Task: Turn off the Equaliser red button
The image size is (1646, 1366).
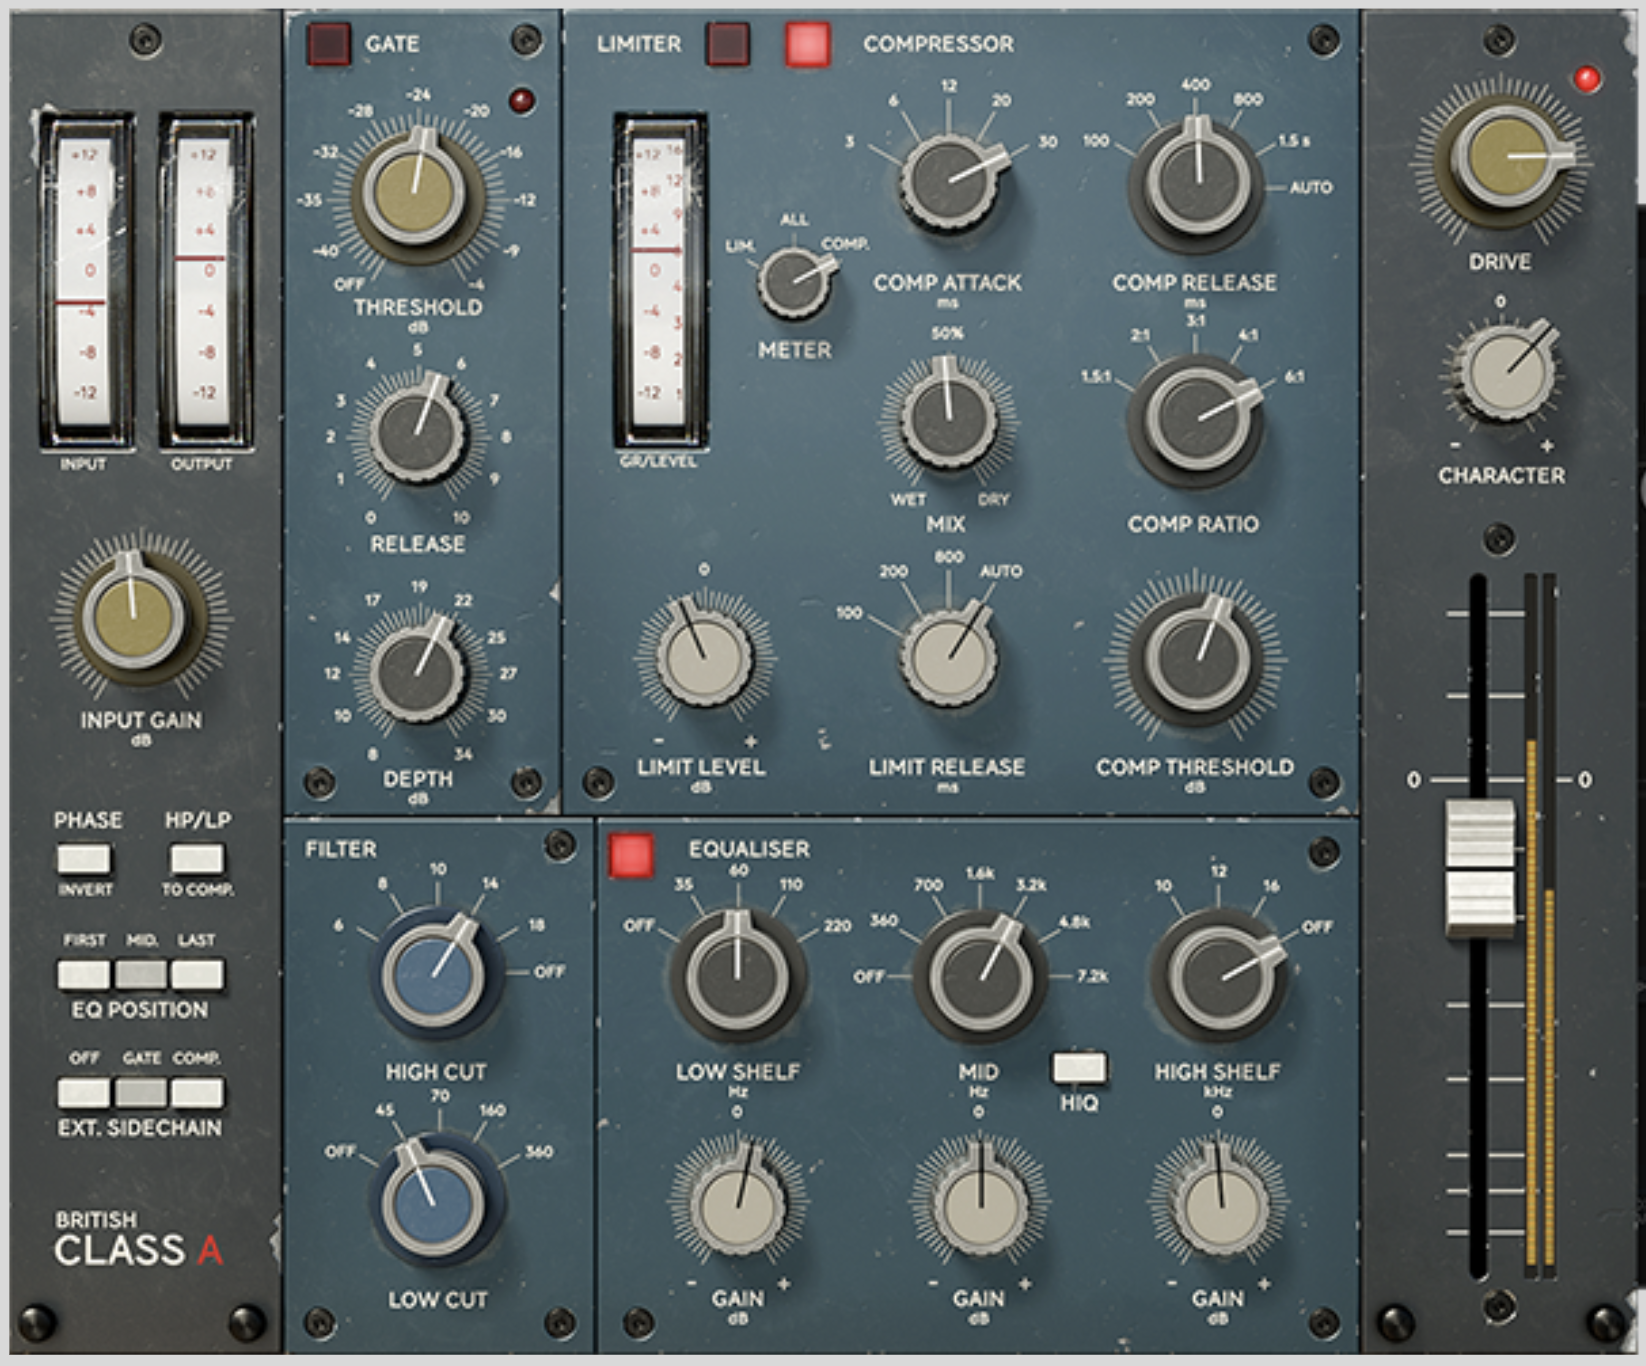Action: pyautogui.click(x=631, y=856)
